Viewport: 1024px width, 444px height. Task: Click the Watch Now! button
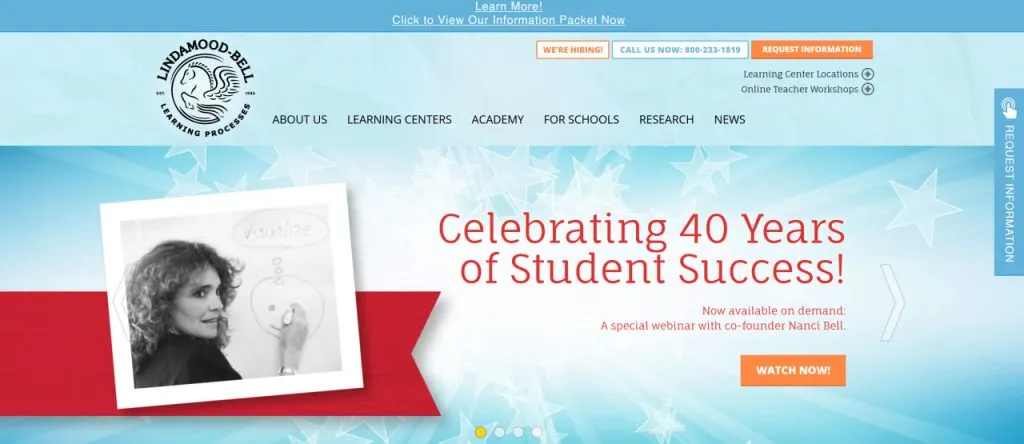point(793,370)
